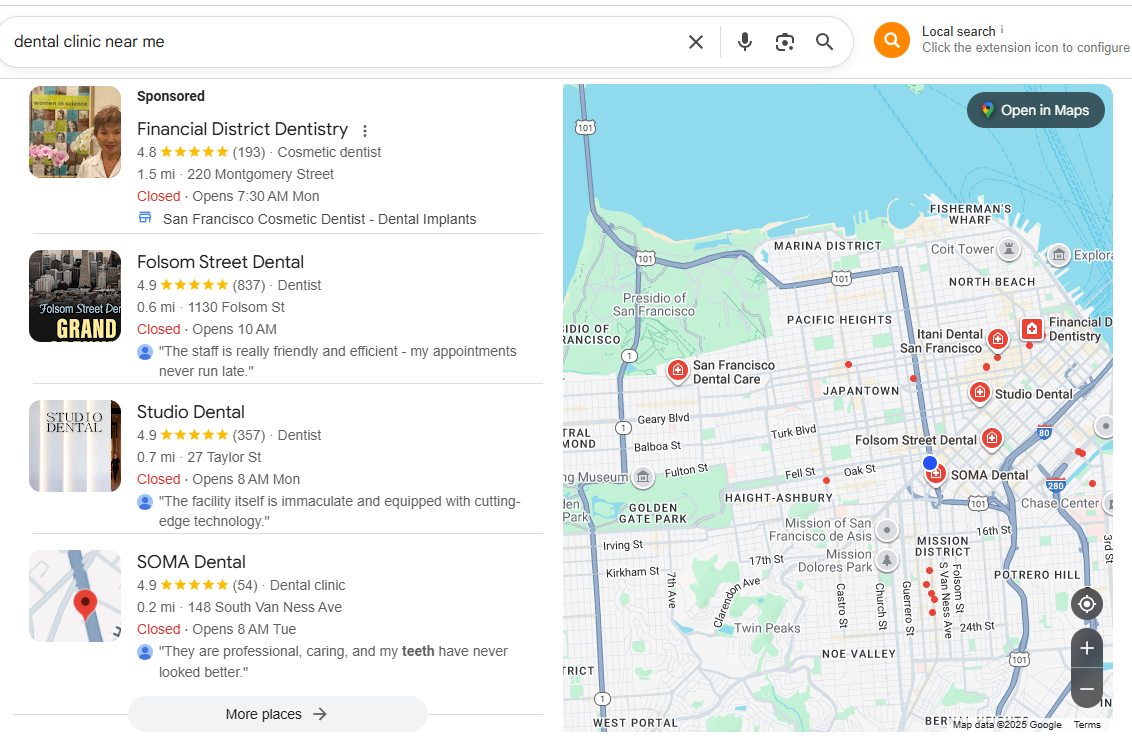The width and height of the screenshot is (1132, 750).
Task: Click the magnifying glass search icon
Action: tap(824, 42)
